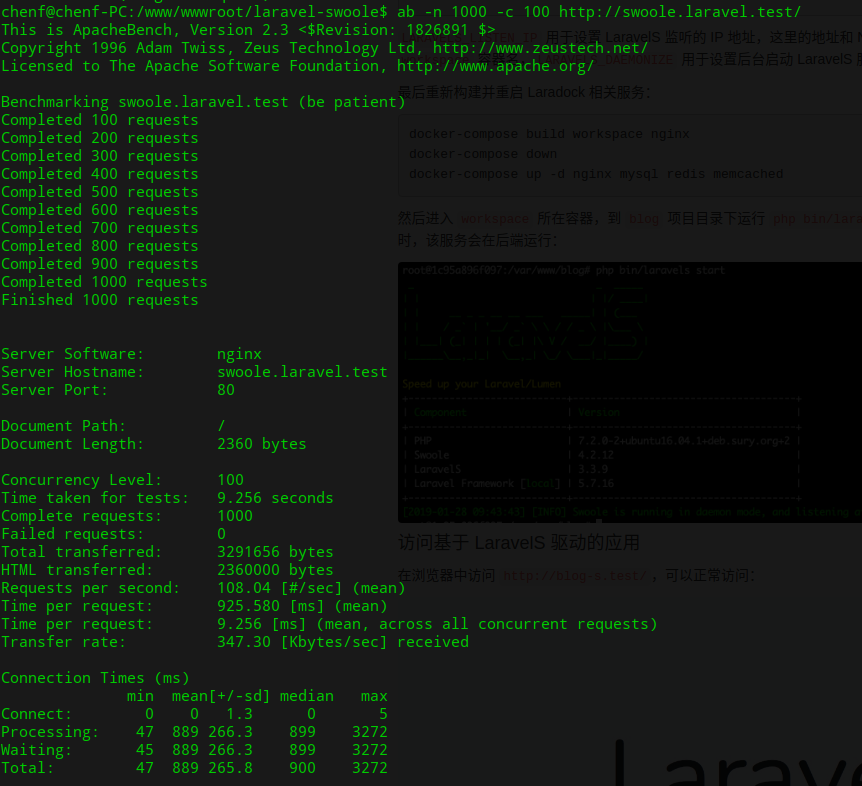
Task: Click the http://www.zeustech.net/ link in the terminal
Action: click(540, 48)
